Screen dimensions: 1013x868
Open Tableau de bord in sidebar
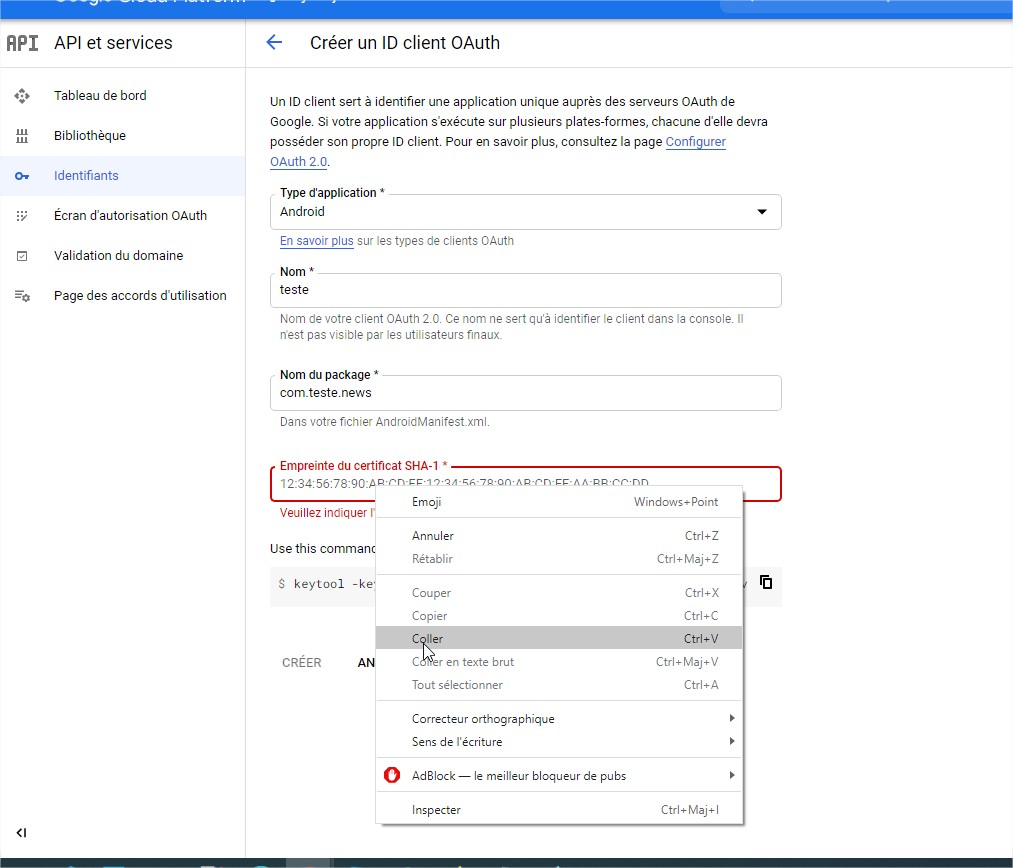tap(123, 96)
